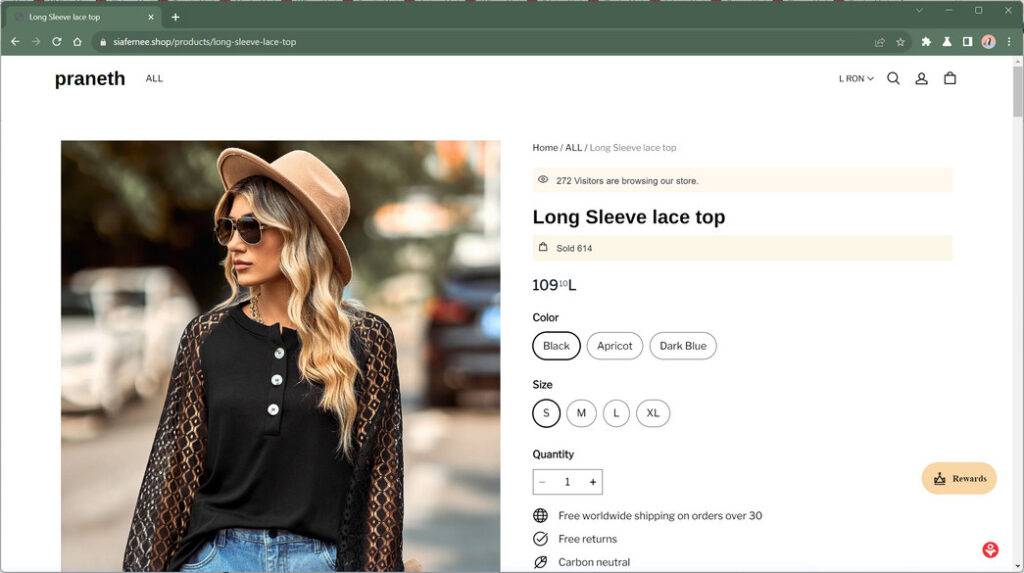Screen dimensions: 1024x573
Task: Click the share page icon in address bar
Action: click(880, 42)
